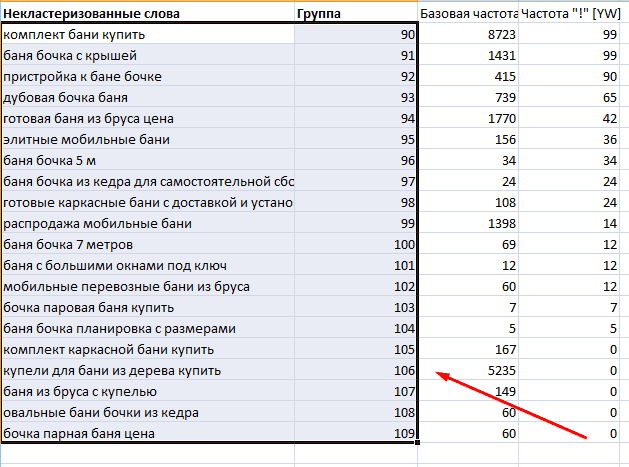The height and width of the screenshot is (467, 629).
Task: Click base frequency cell 8723
Action: click(x=468, y=34)
